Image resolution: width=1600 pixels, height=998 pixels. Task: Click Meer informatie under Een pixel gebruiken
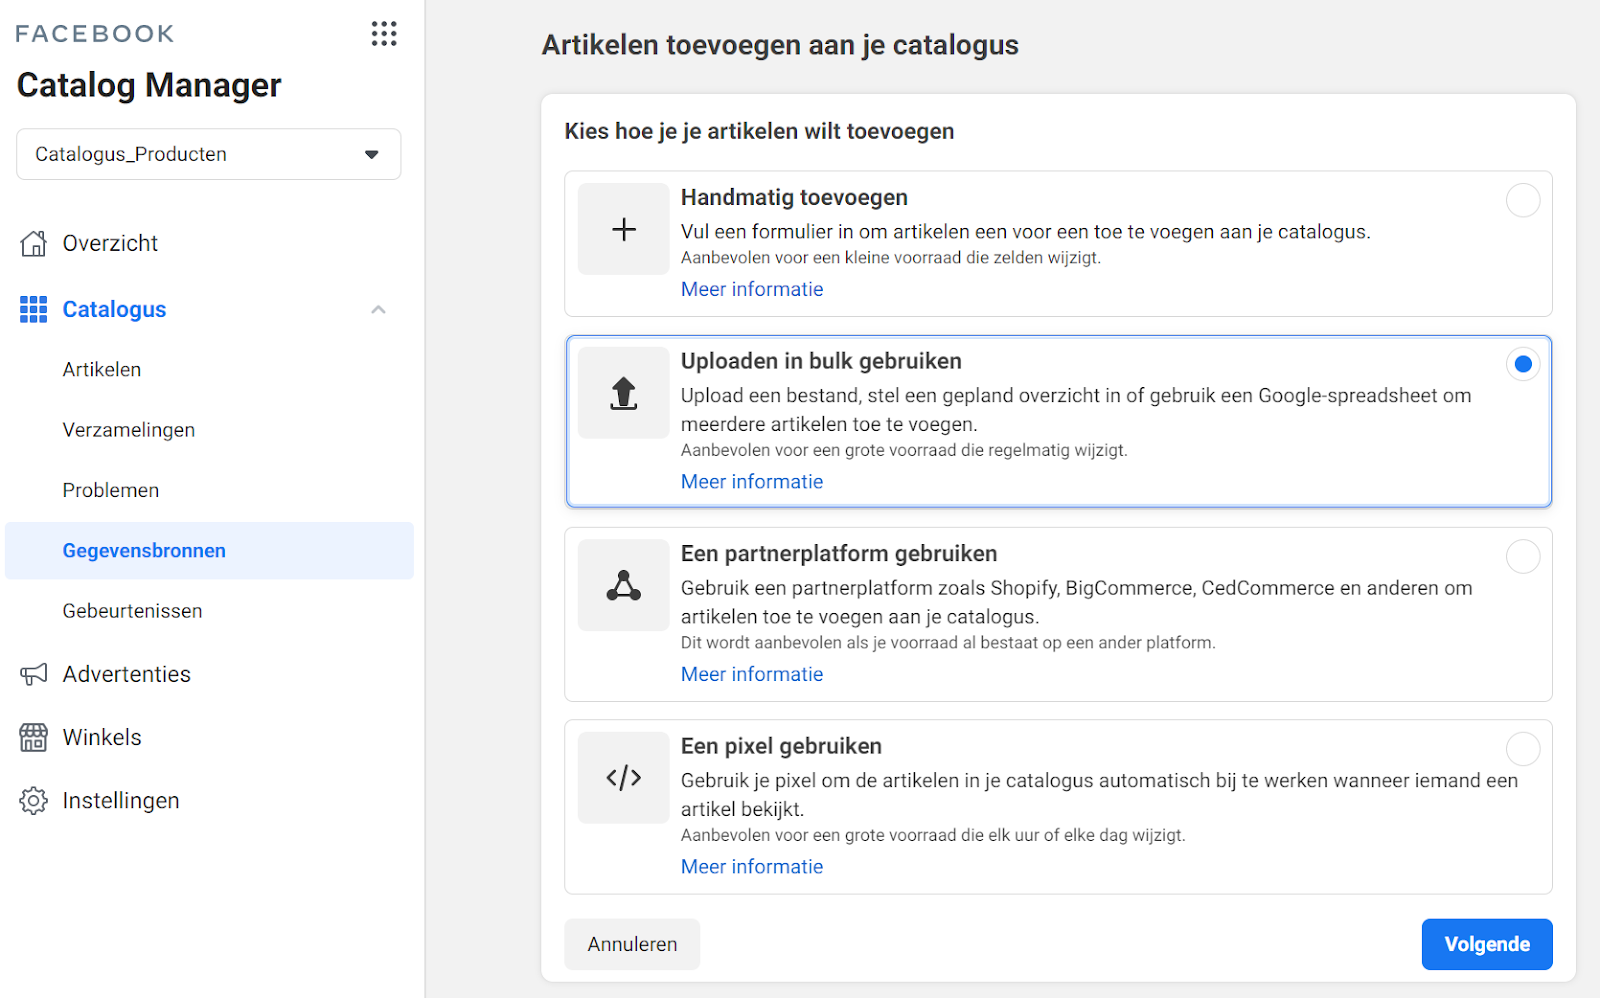pos(752,867)
